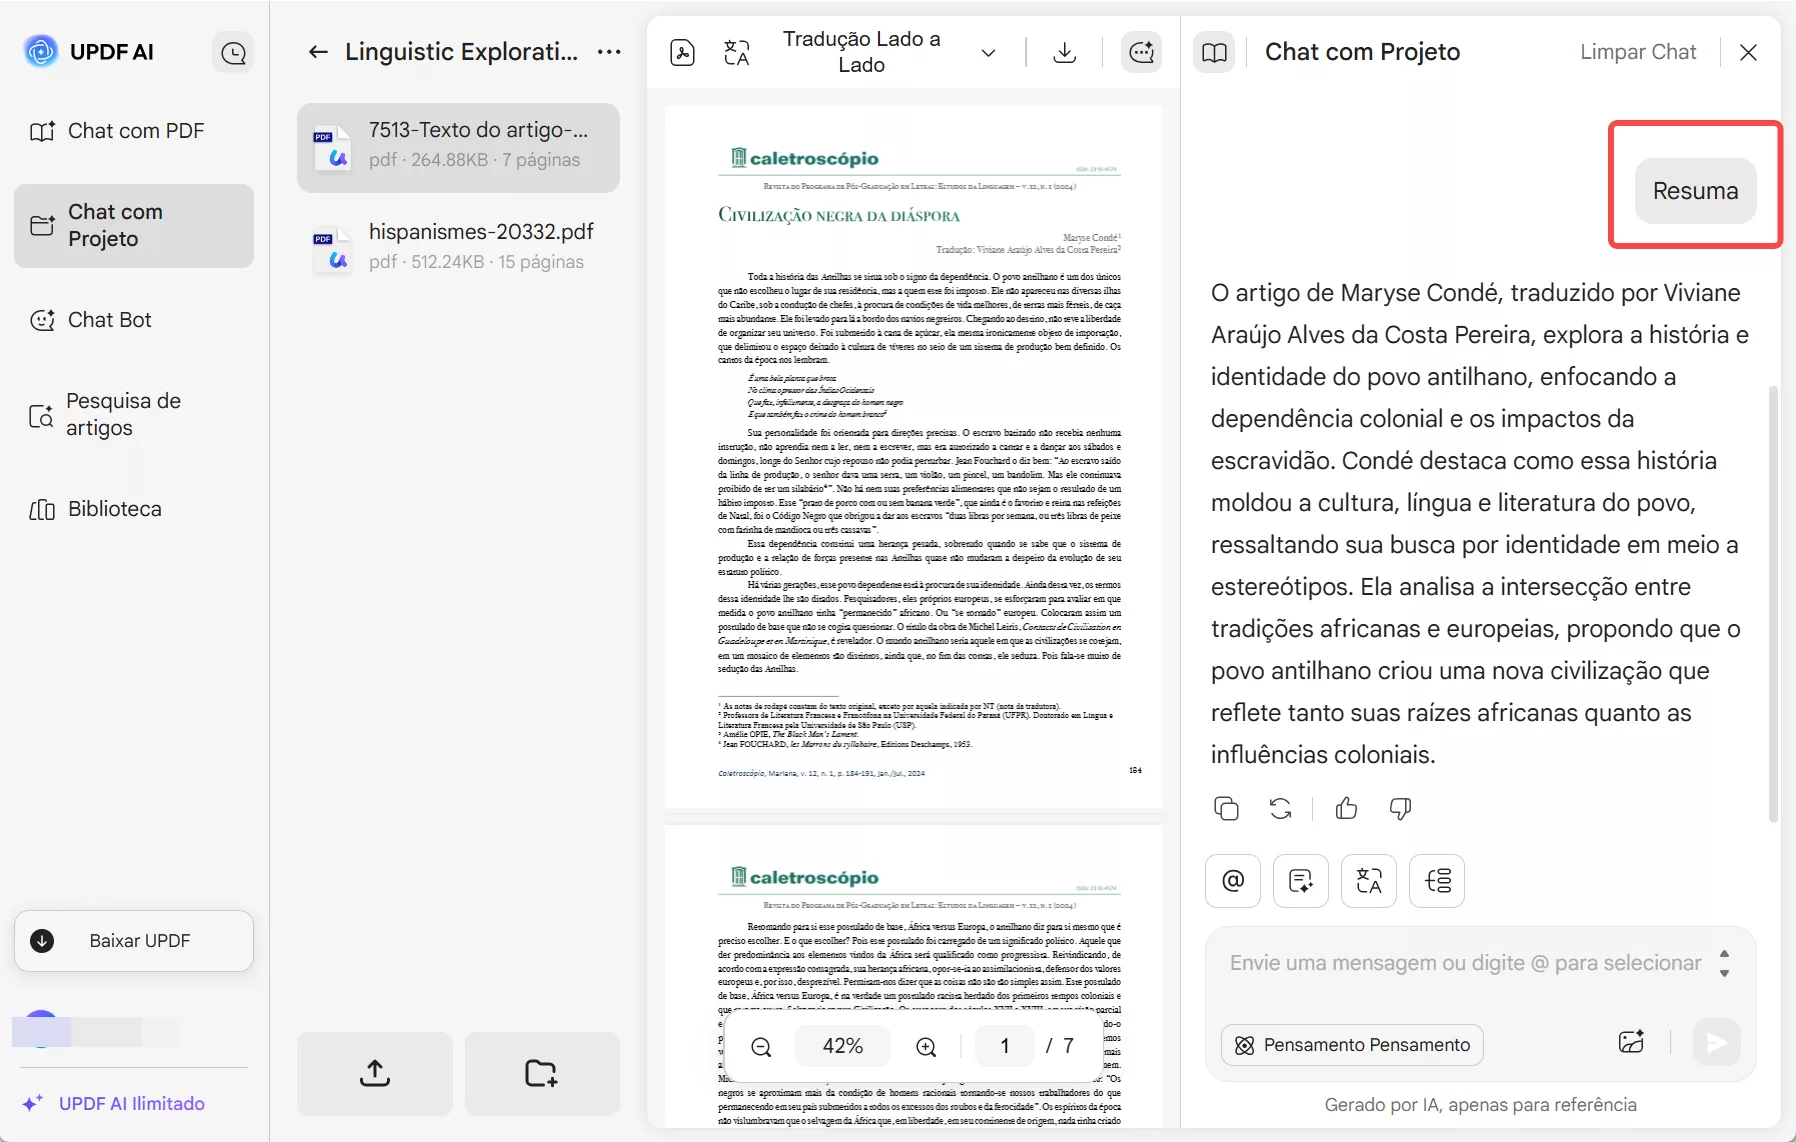Click the user avatar in sidebar
Viewport: 1796px width, 1142px height.
41,1029
